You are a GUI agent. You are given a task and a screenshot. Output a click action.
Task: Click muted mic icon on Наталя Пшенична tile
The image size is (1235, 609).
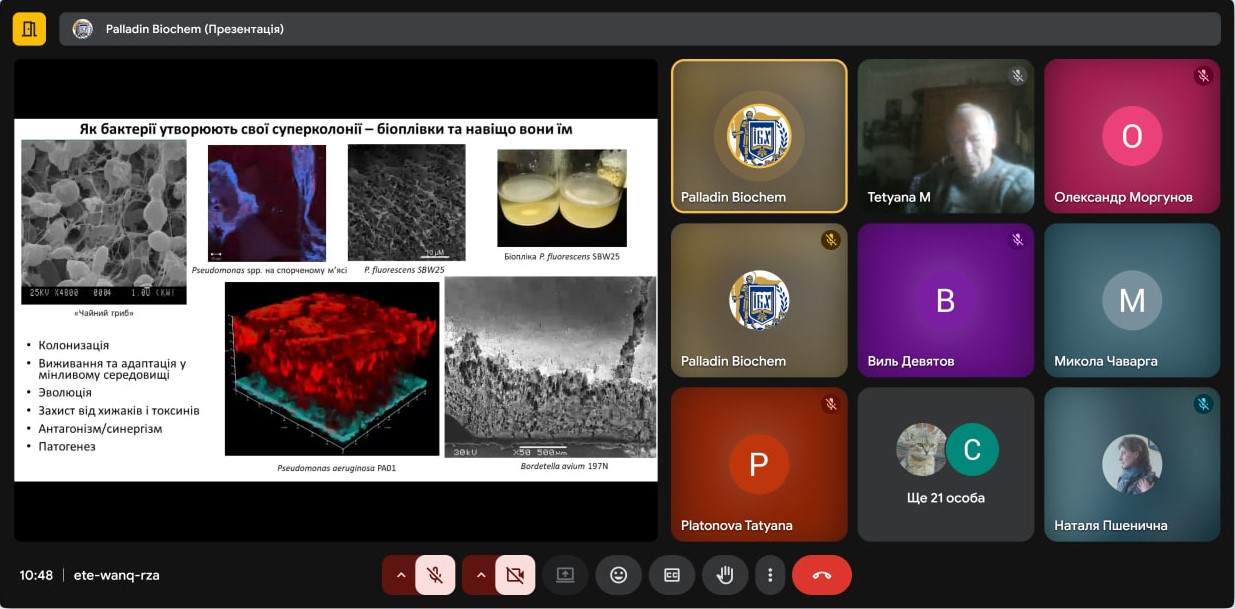(1203, 404)
